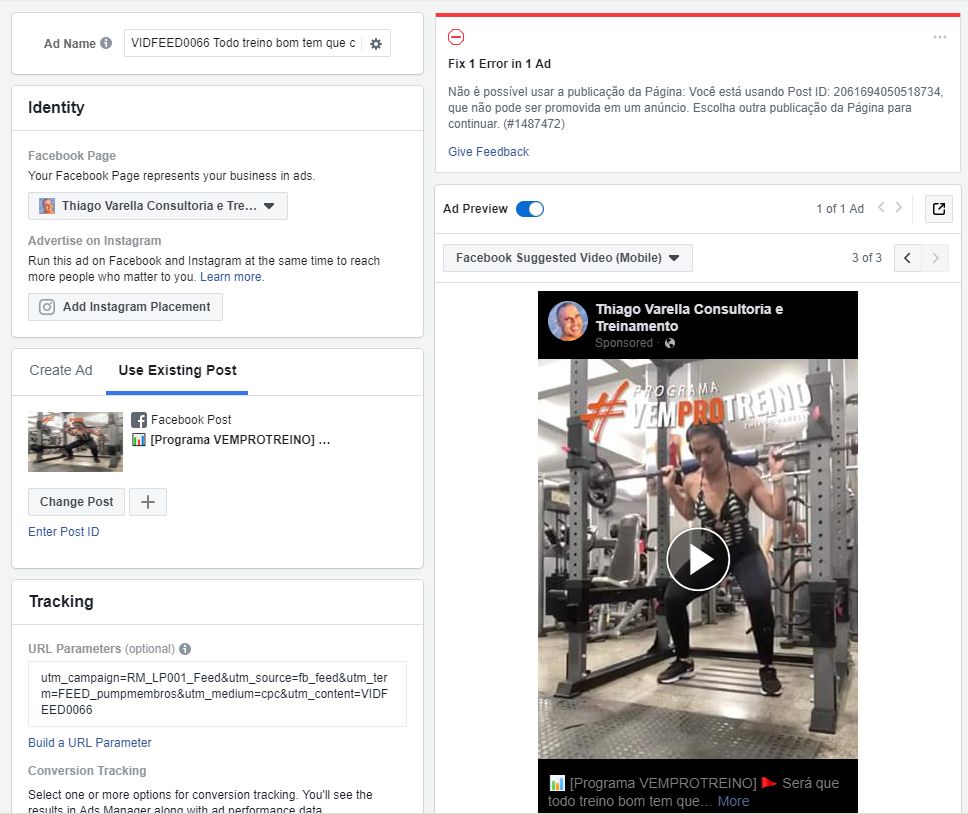
Task: Click the '[Programa VEMPROTREINO] ...' post title
Action: click(240, 440)
